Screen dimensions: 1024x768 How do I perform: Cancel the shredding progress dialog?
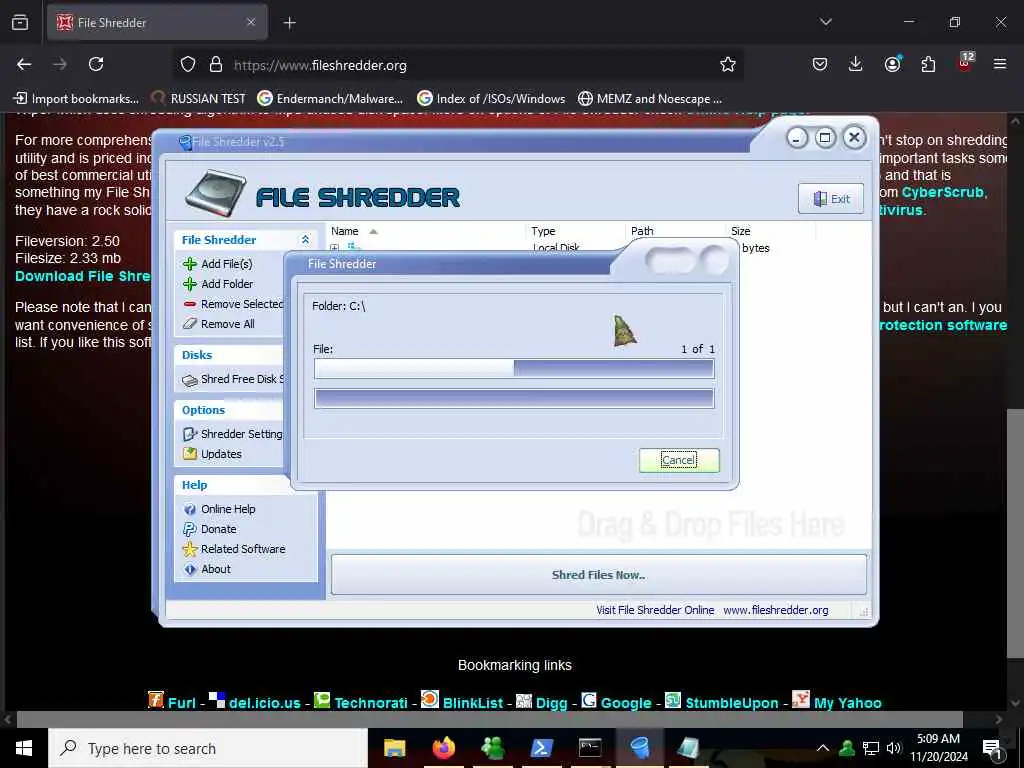click(679, 460)
